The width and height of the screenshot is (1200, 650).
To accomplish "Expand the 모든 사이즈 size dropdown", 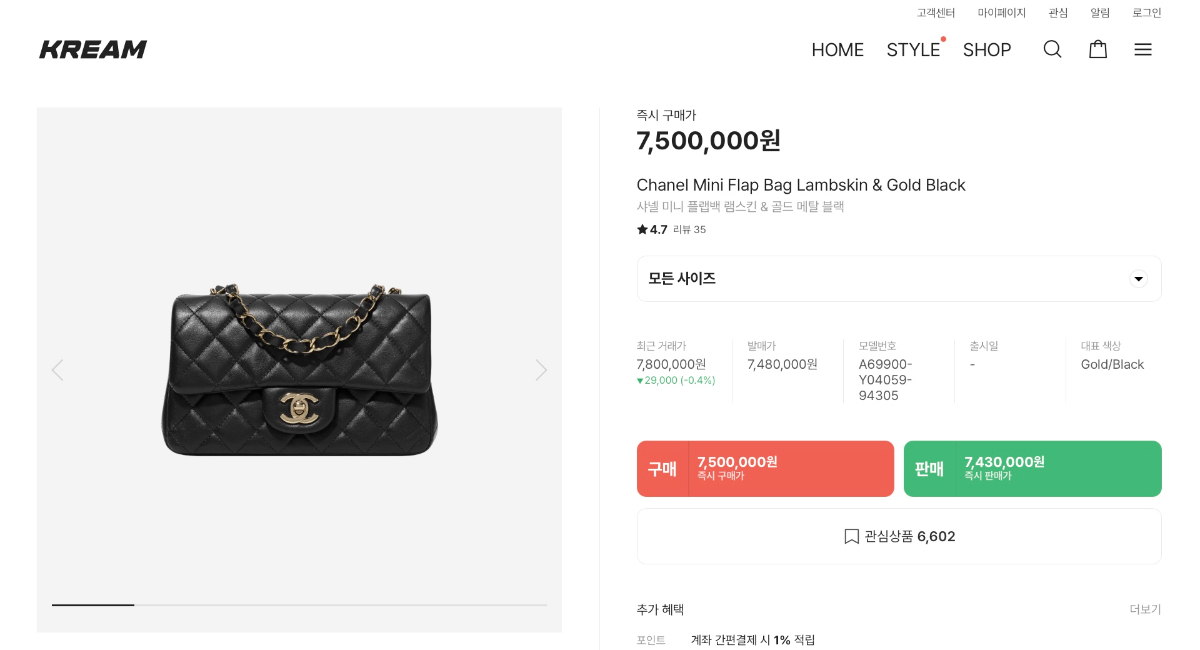I will 880,279.
